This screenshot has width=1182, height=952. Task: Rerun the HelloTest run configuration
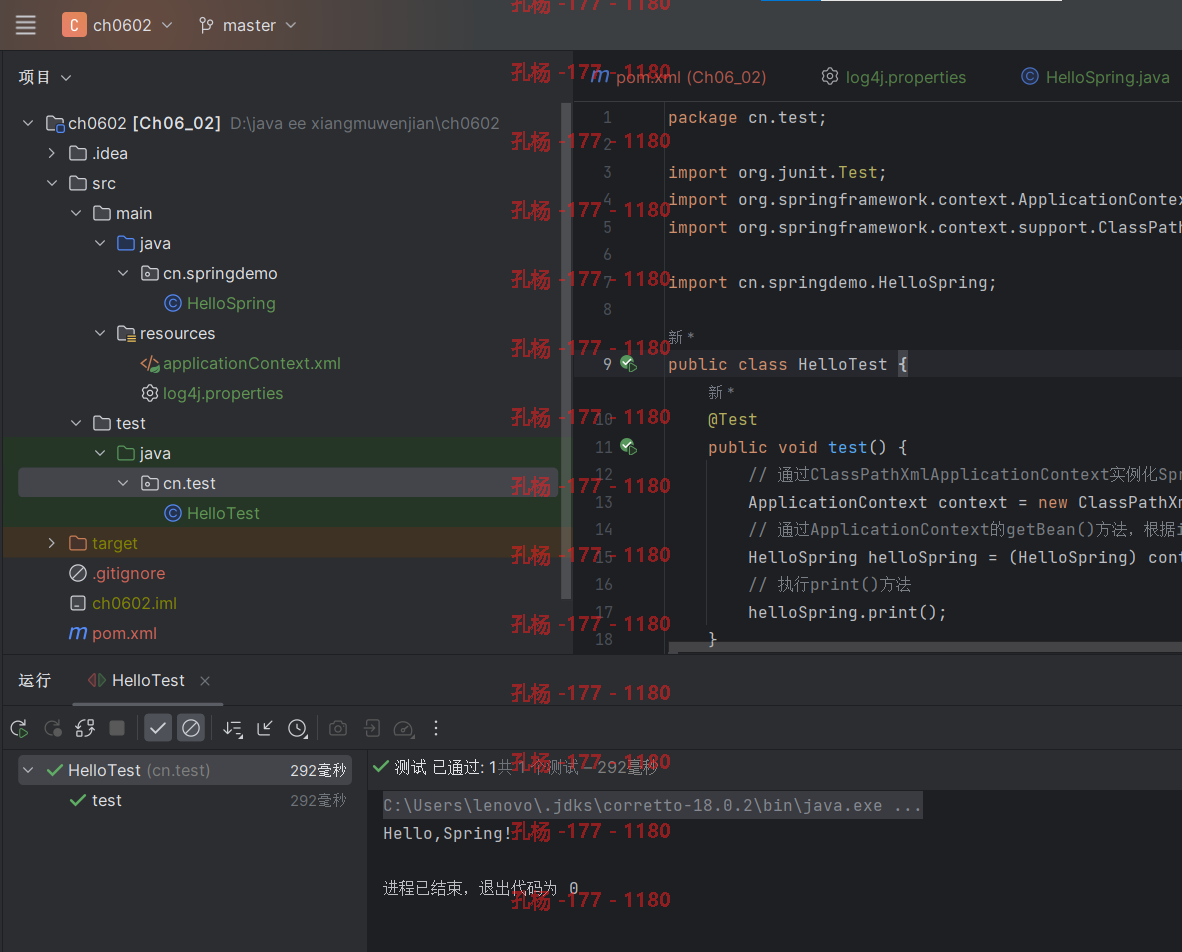(x=20, y=728)
